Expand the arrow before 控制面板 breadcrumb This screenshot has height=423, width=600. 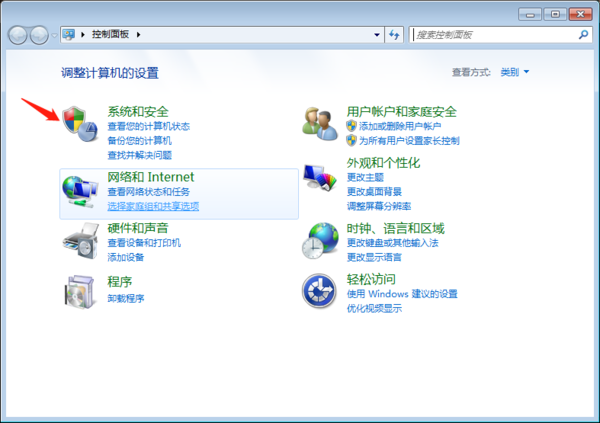point(83,34)
